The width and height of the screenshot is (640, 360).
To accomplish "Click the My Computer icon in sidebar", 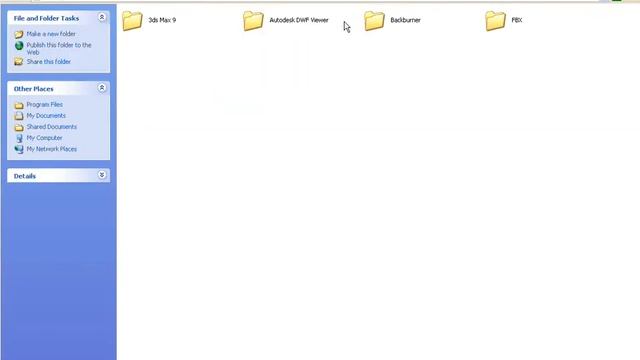I will point(19,138).
